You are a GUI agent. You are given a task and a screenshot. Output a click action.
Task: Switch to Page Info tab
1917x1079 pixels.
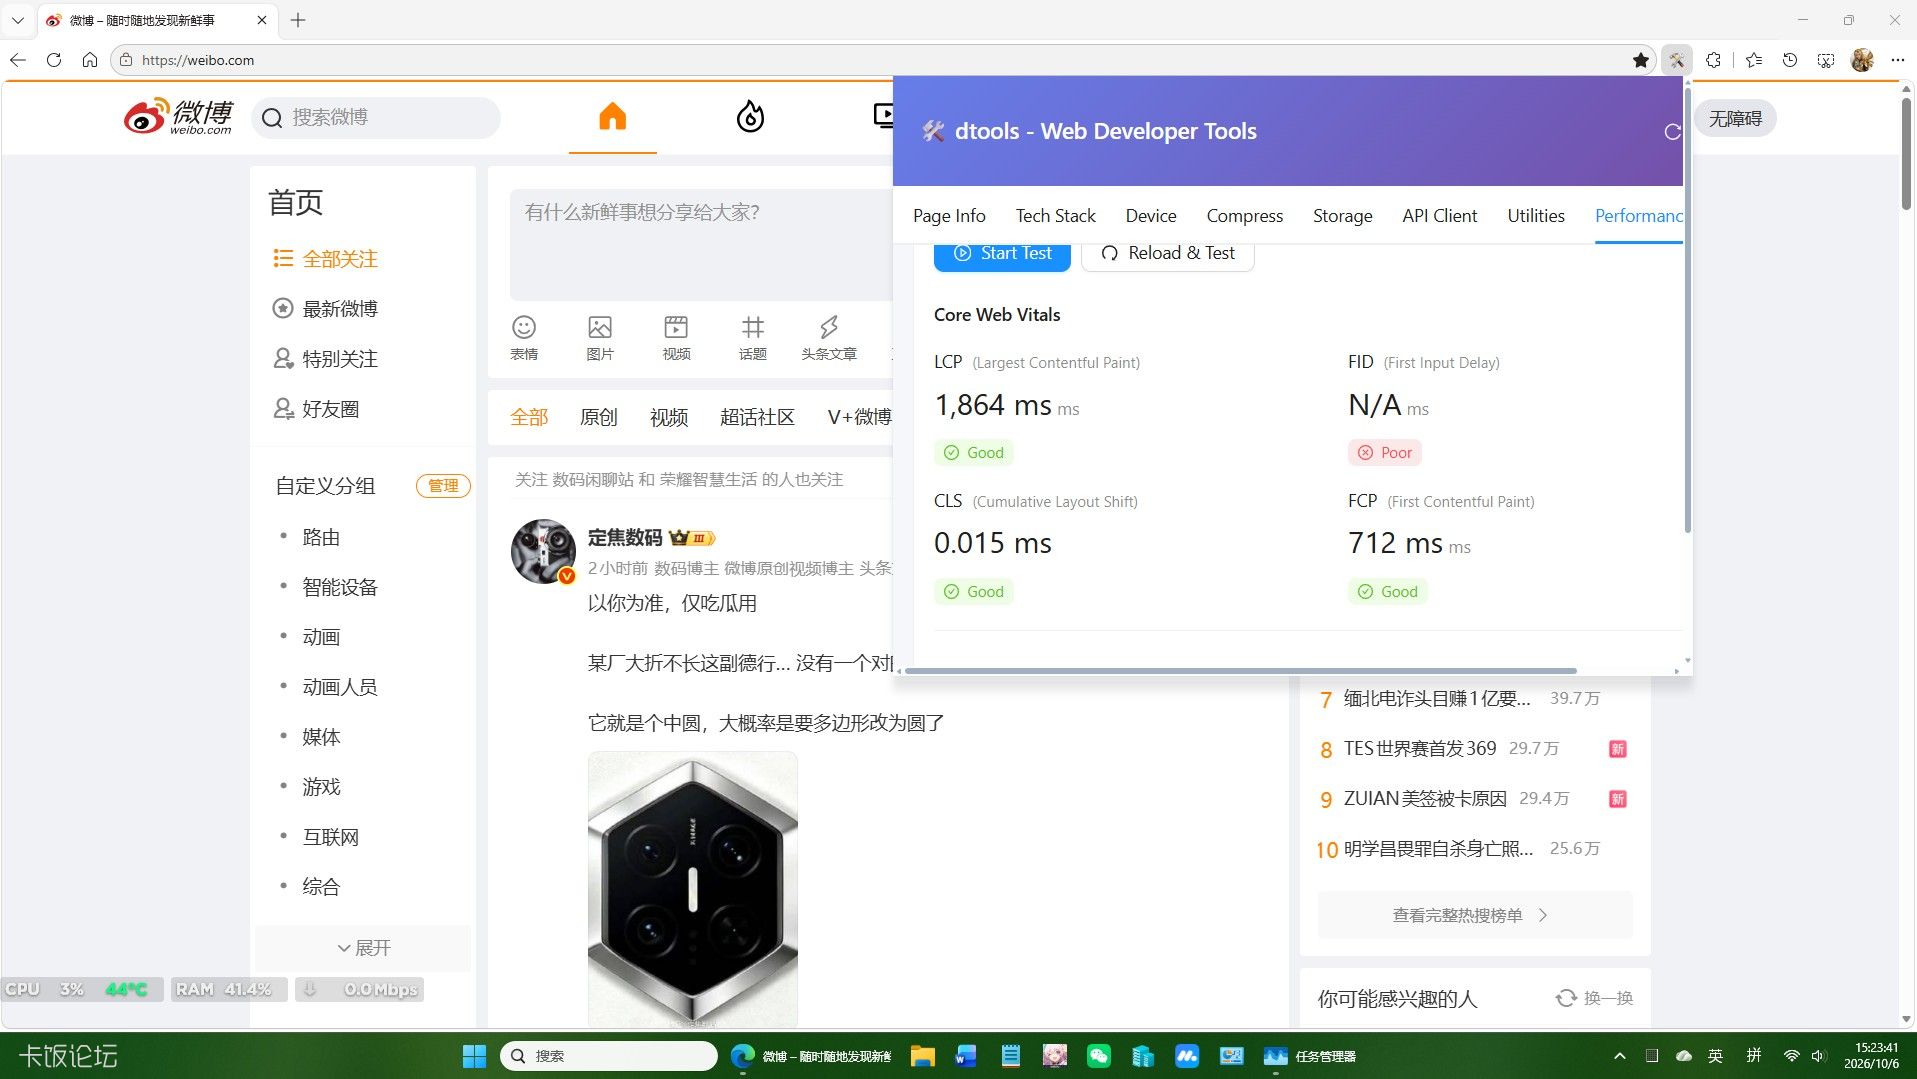point(949,216)
